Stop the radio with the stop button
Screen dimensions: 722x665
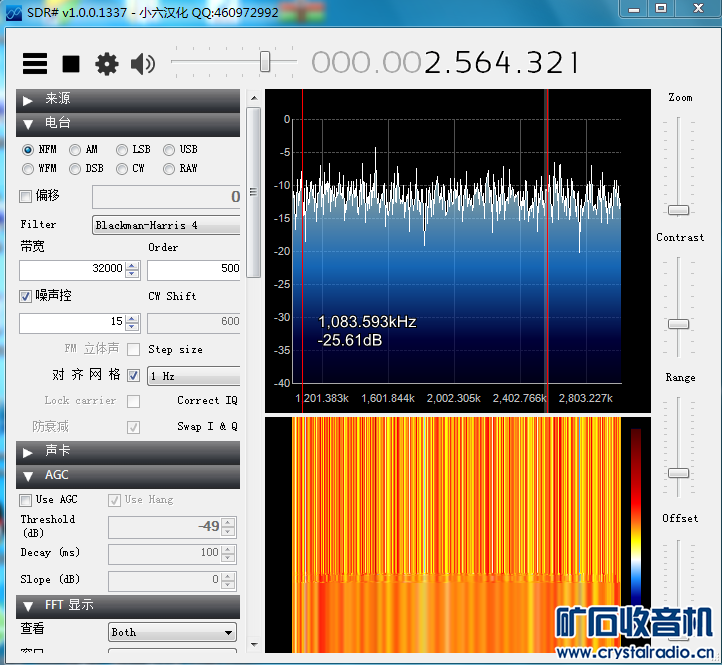click(x=71, y=64)
